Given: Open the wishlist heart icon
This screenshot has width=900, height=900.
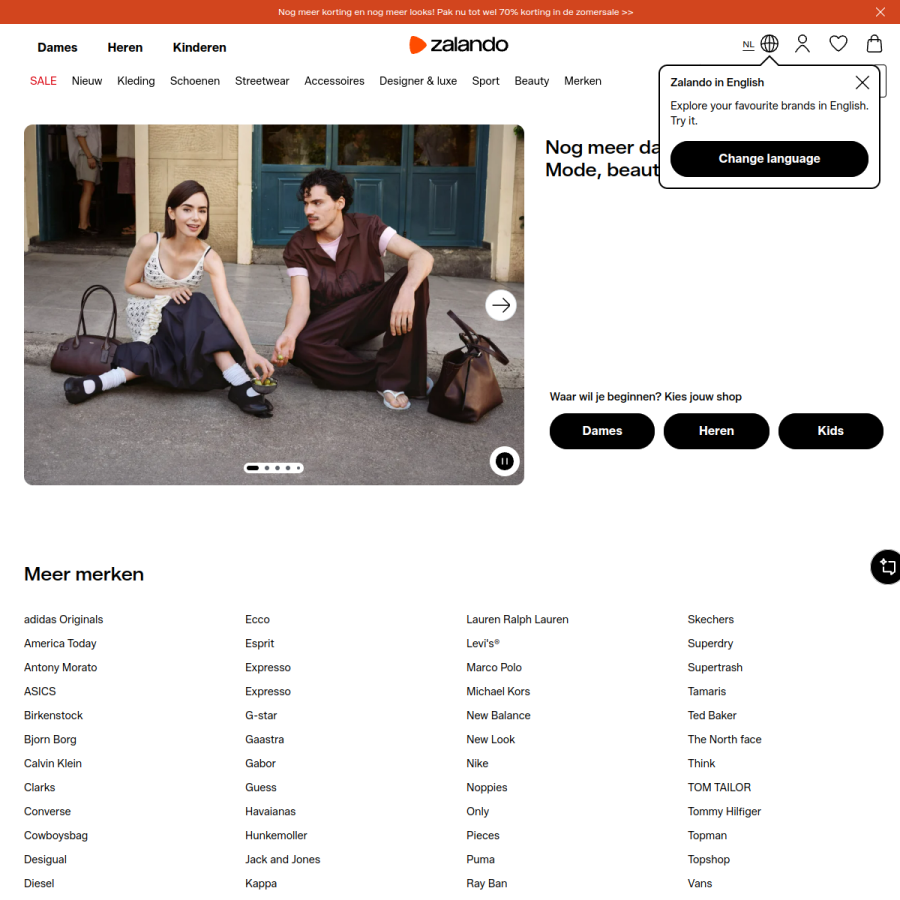Looking at the screenshot, I should (x=838, y=44).
